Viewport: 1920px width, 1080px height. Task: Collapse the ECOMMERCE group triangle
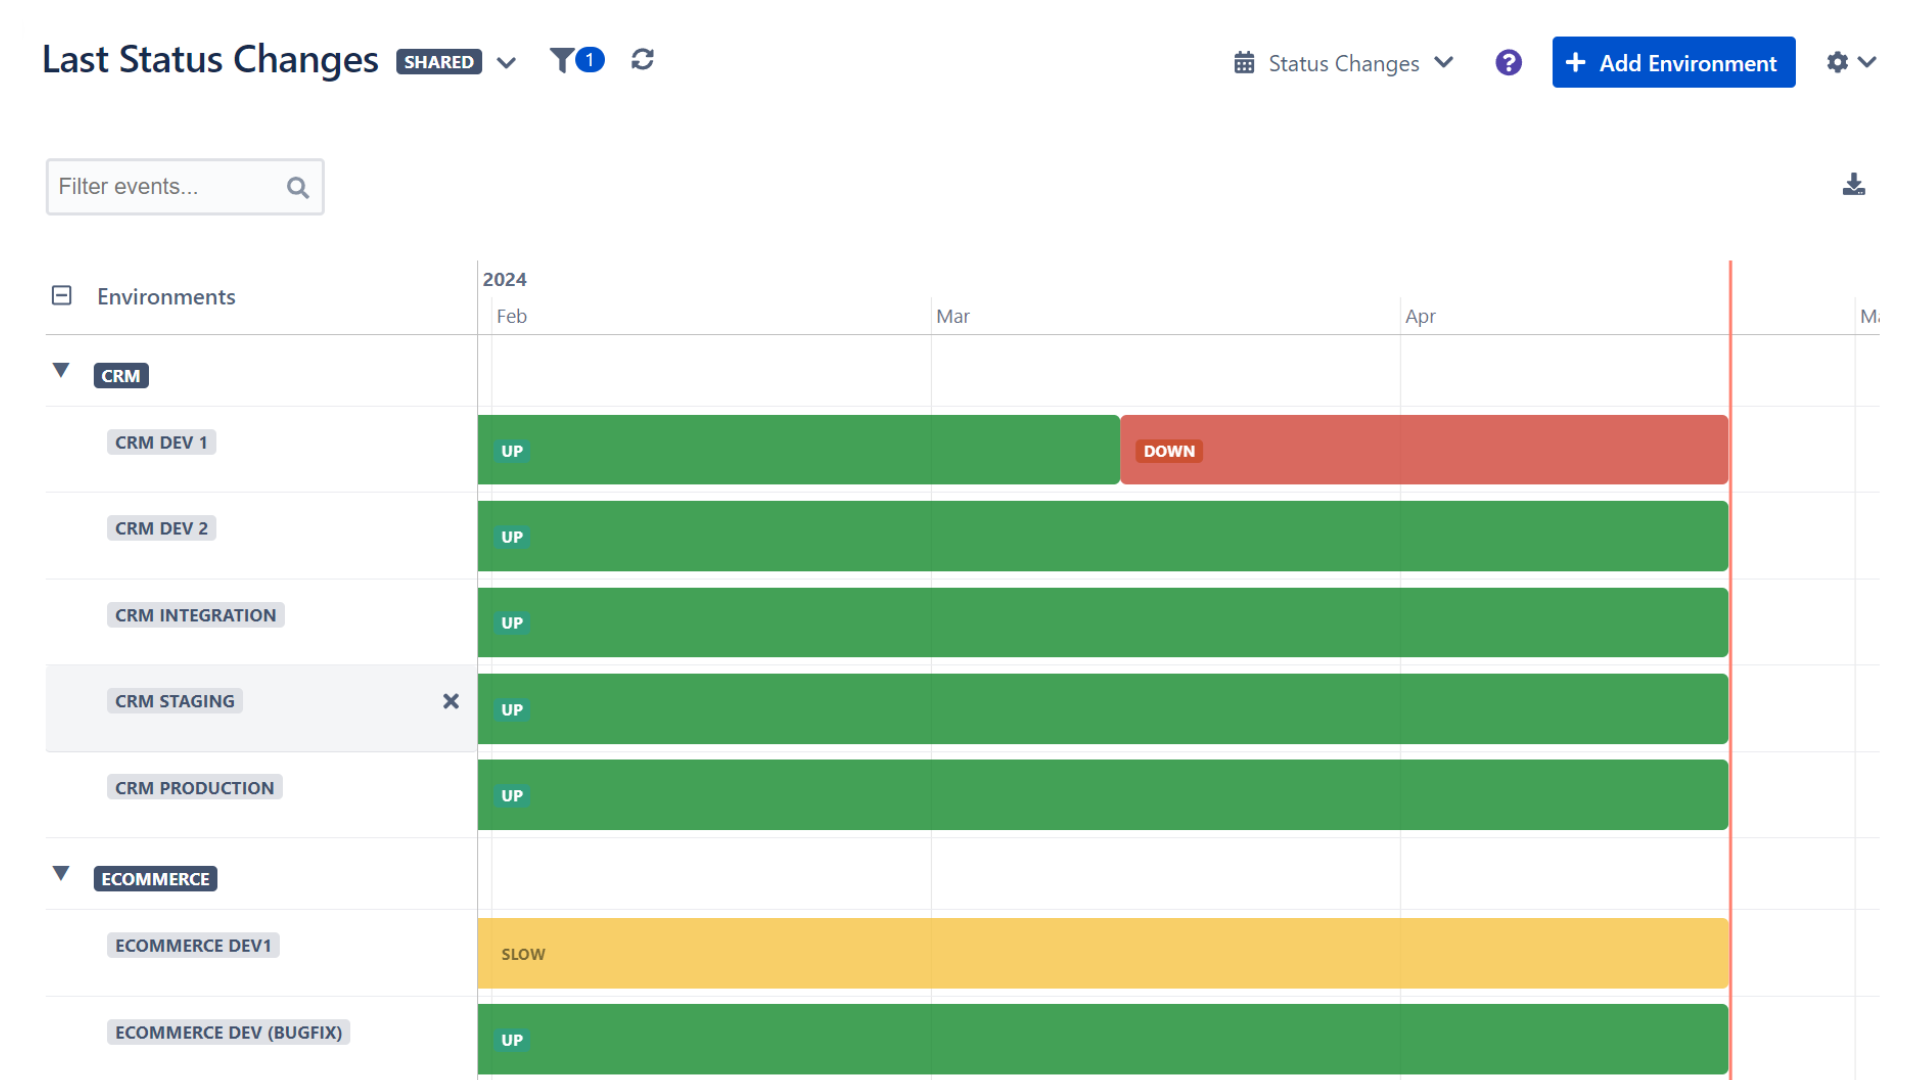tap(61, 874)
